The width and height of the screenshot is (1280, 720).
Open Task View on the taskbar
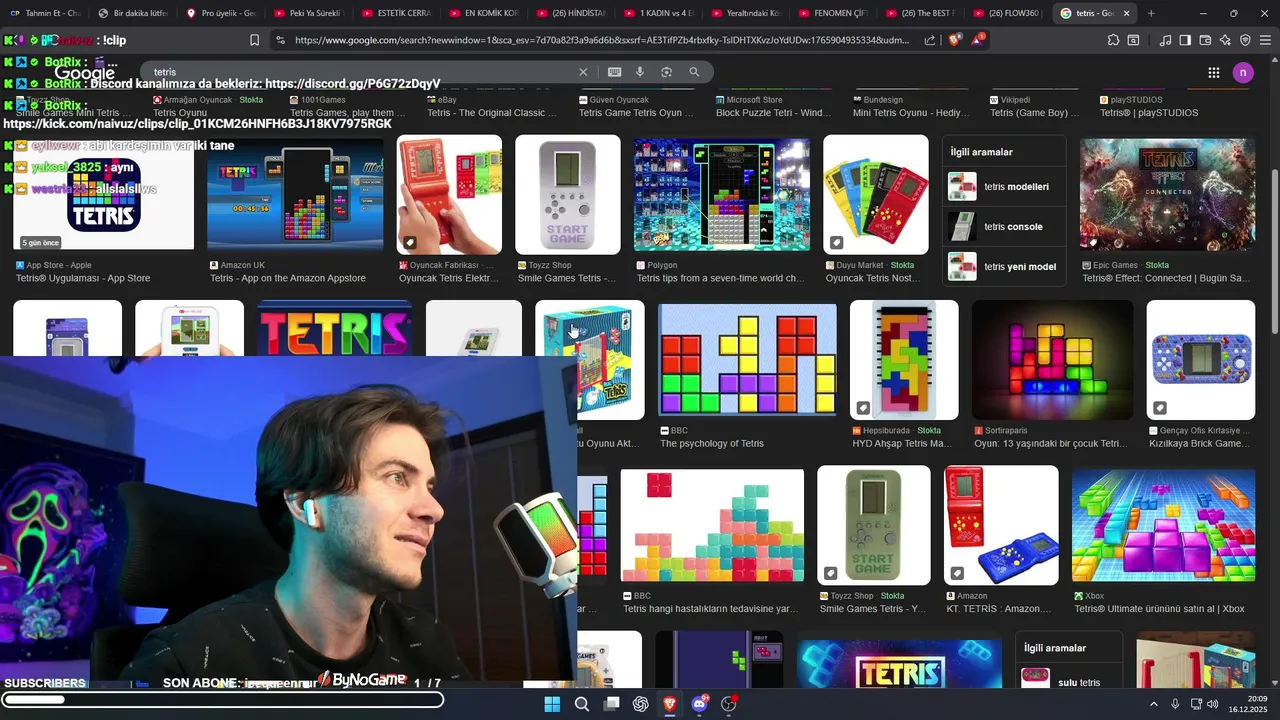[x=611, y=704]
